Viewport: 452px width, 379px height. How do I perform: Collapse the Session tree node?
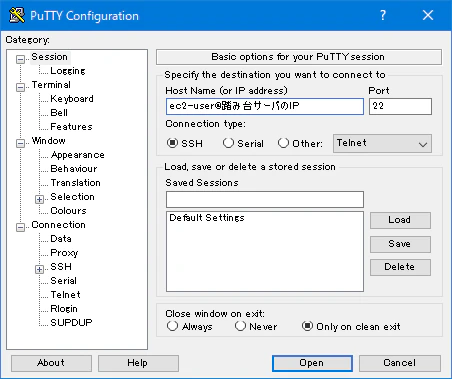point(20,59)
